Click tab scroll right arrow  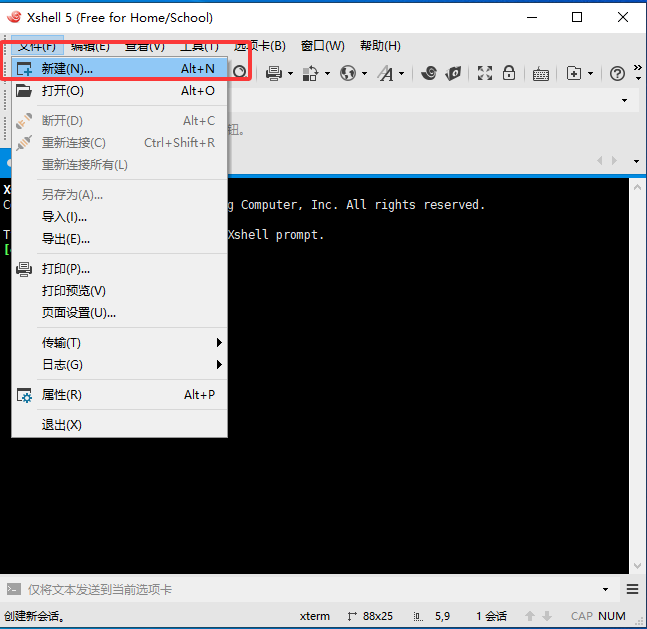coord(614,160)
